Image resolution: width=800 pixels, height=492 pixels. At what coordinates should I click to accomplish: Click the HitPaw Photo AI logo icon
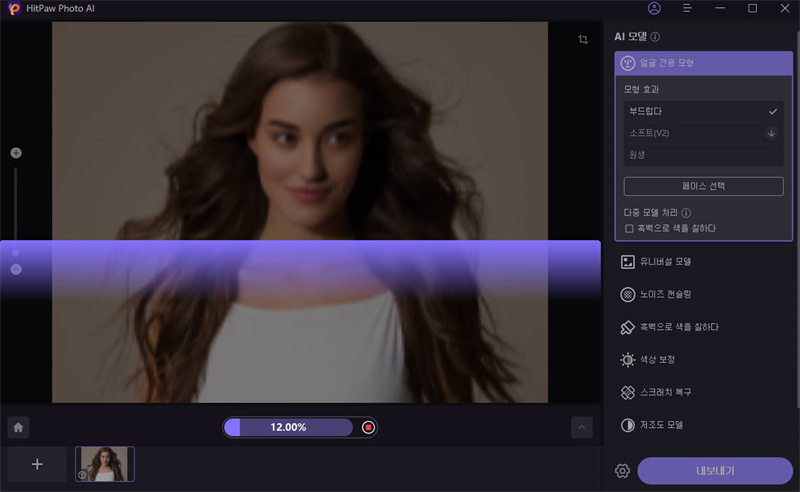pos(14,8)
